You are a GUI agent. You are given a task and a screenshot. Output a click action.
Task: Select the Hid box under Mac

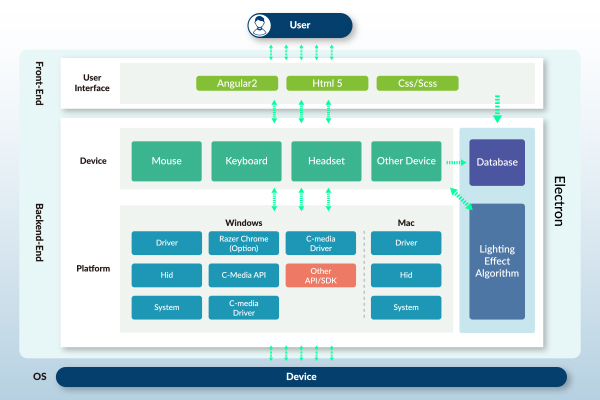pos(406,275)
